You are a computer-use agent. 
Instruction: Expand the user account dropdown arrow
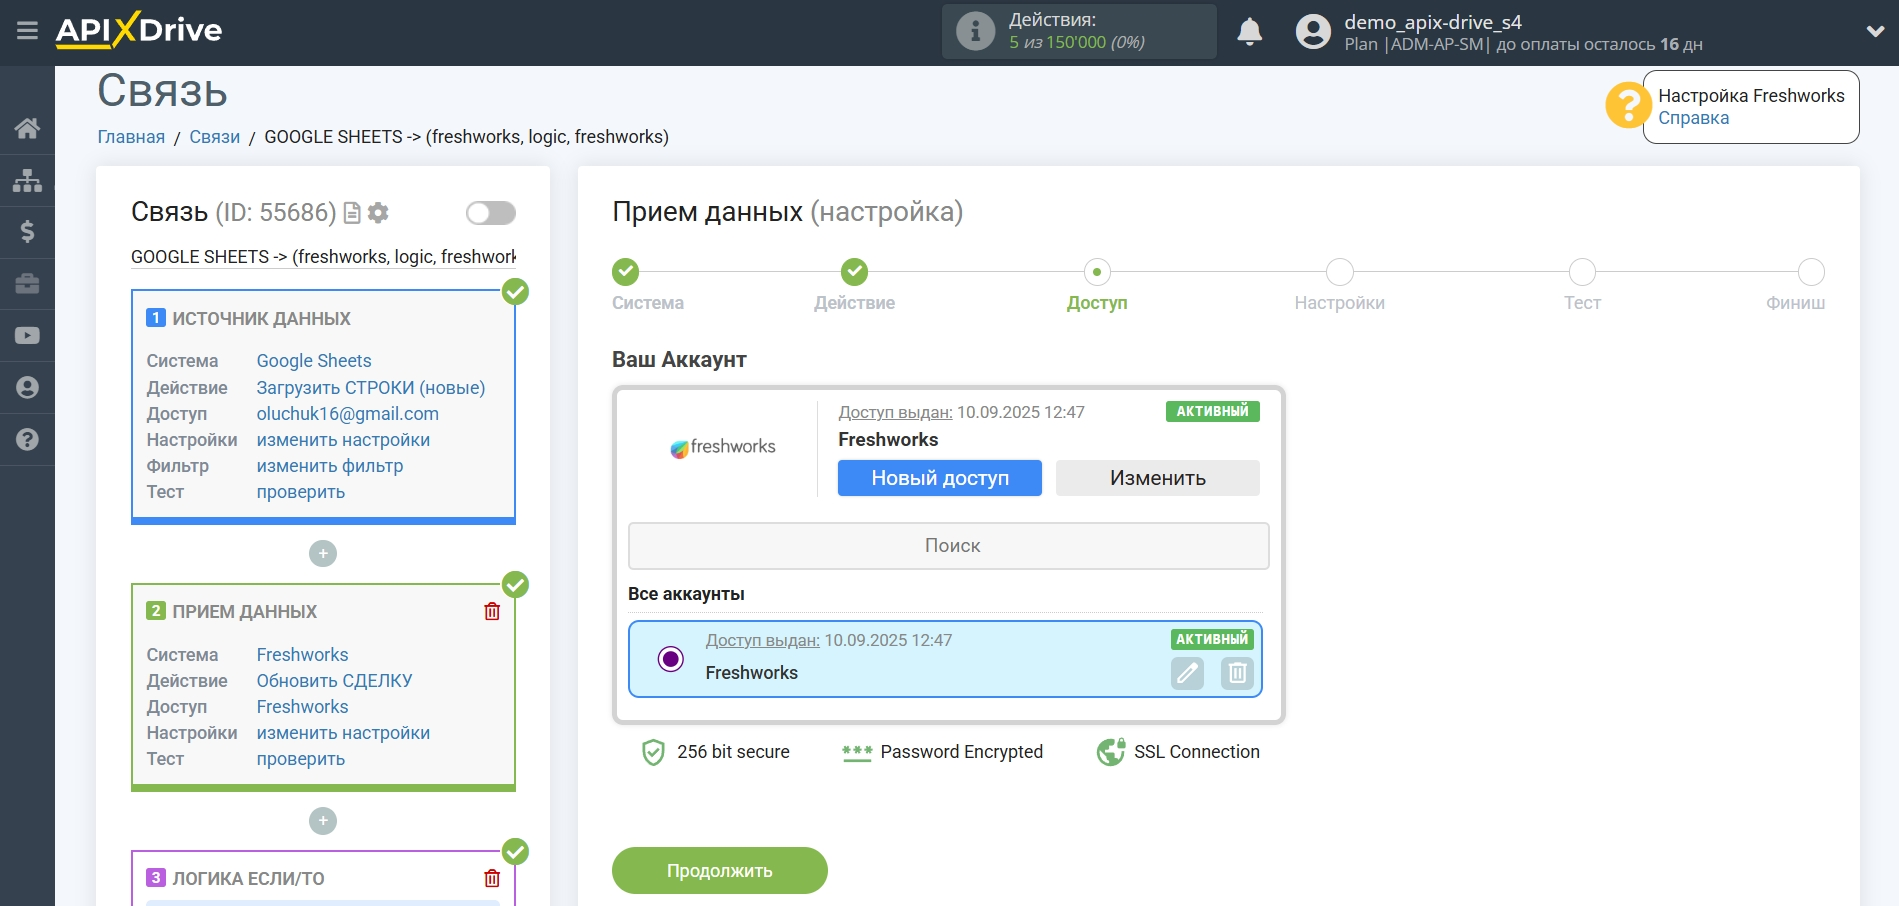[1875, 32]
